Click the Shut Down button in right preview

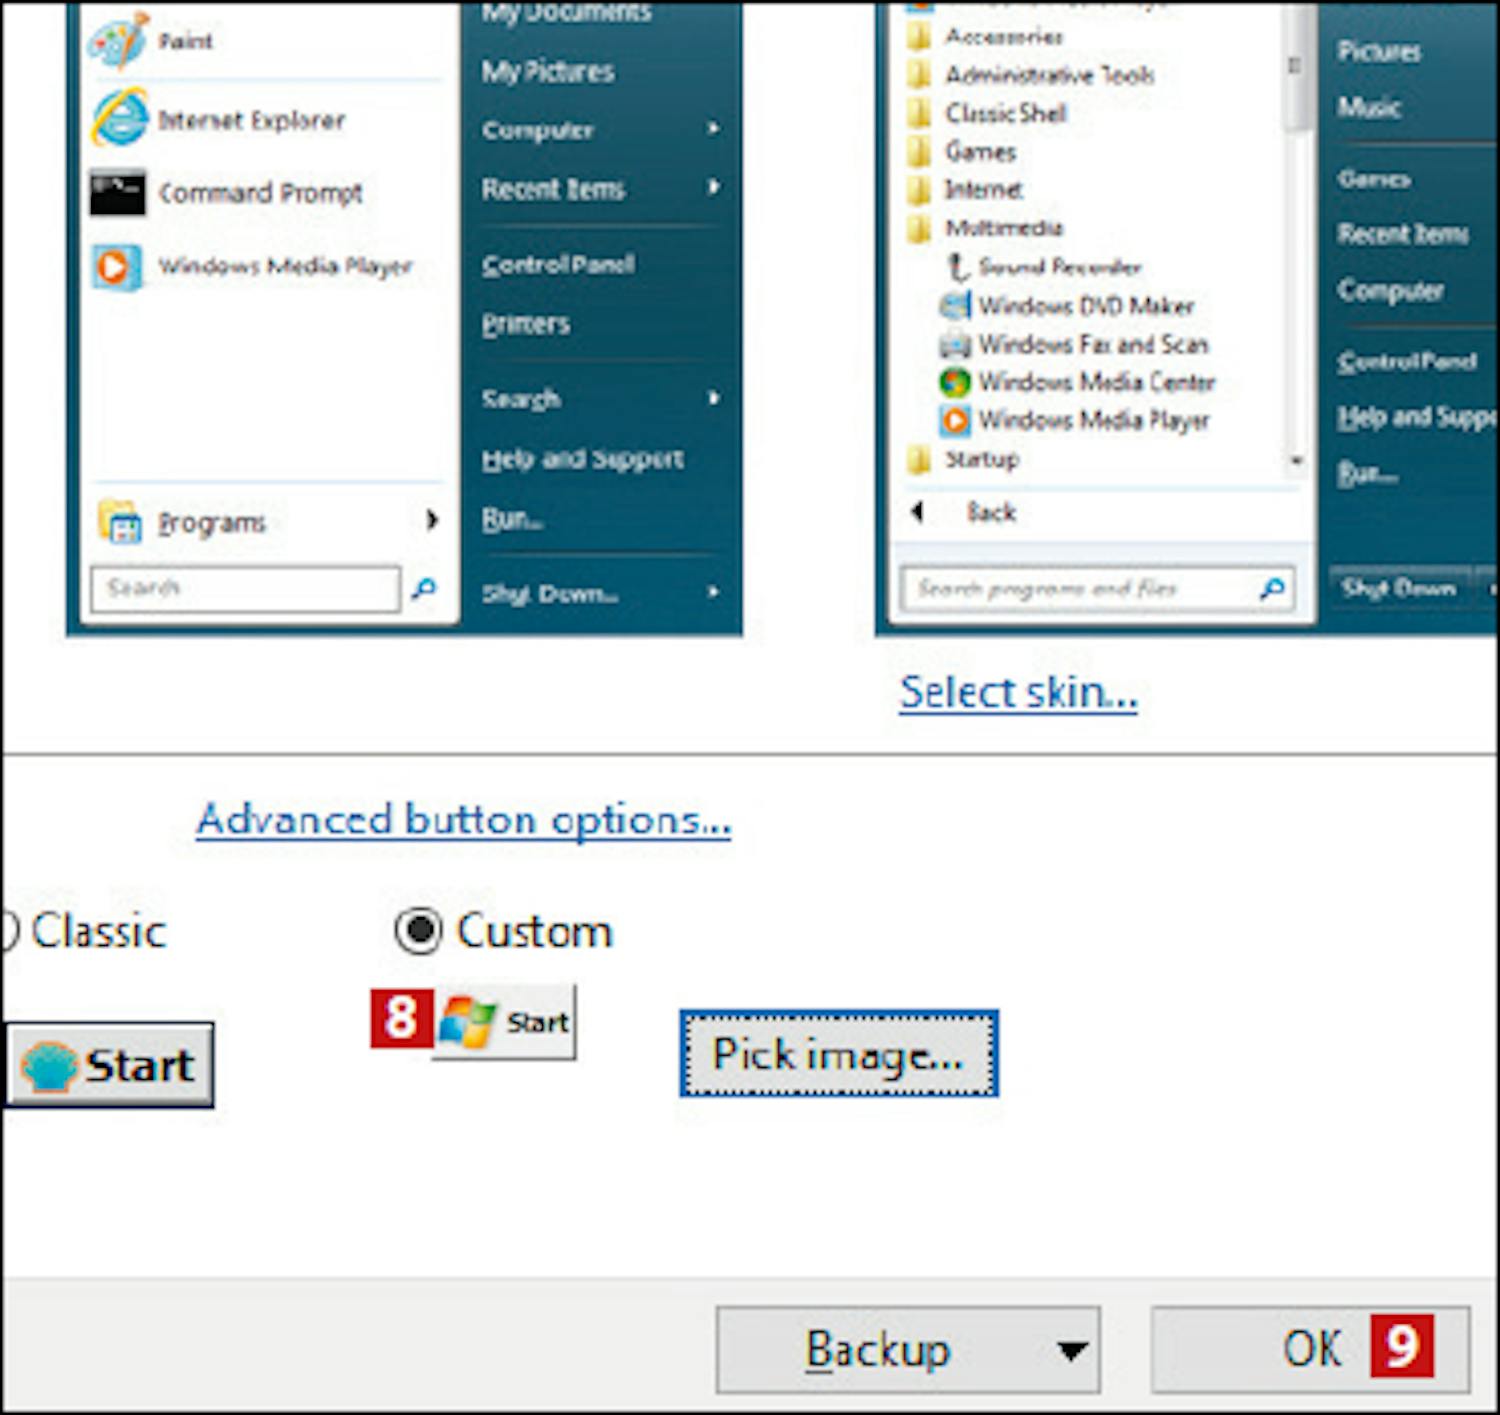(x=1399, y=588)
